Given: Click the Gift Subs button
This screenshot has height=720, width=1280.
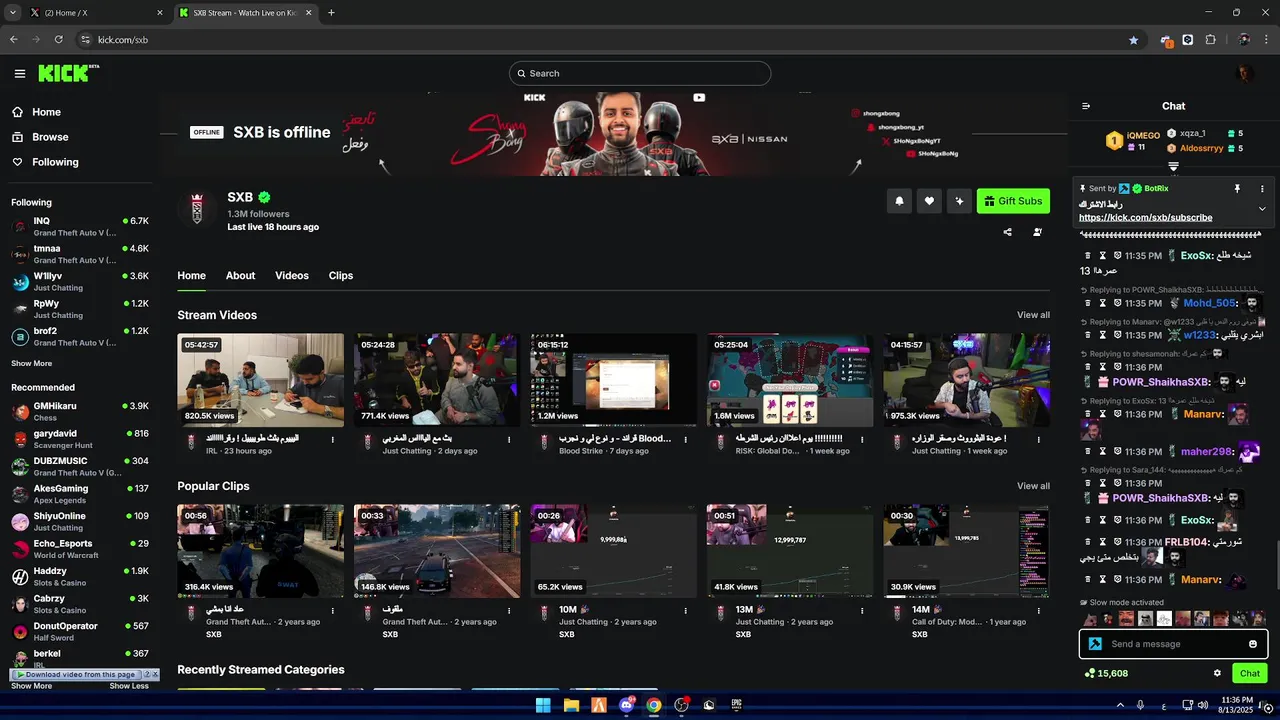Looking at the screenshot, I should 1013,201.
